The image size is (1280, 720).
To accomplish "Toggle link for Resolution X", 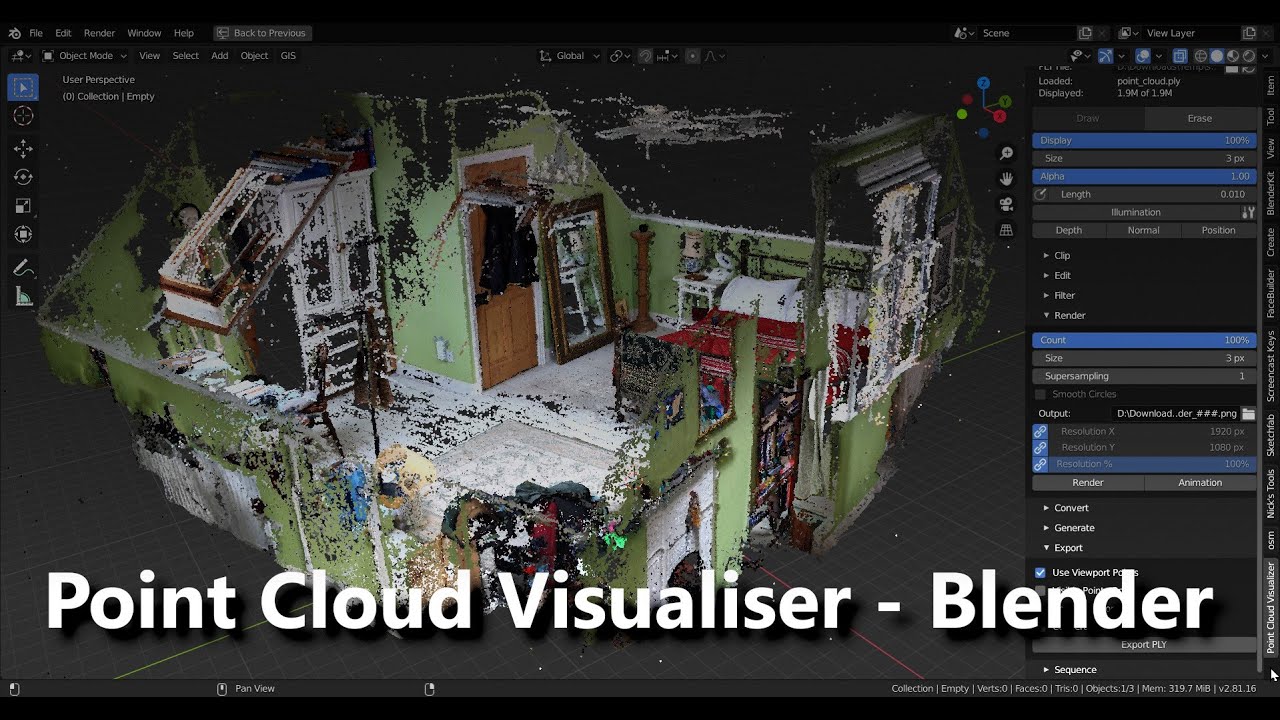I will point(1040,431).
